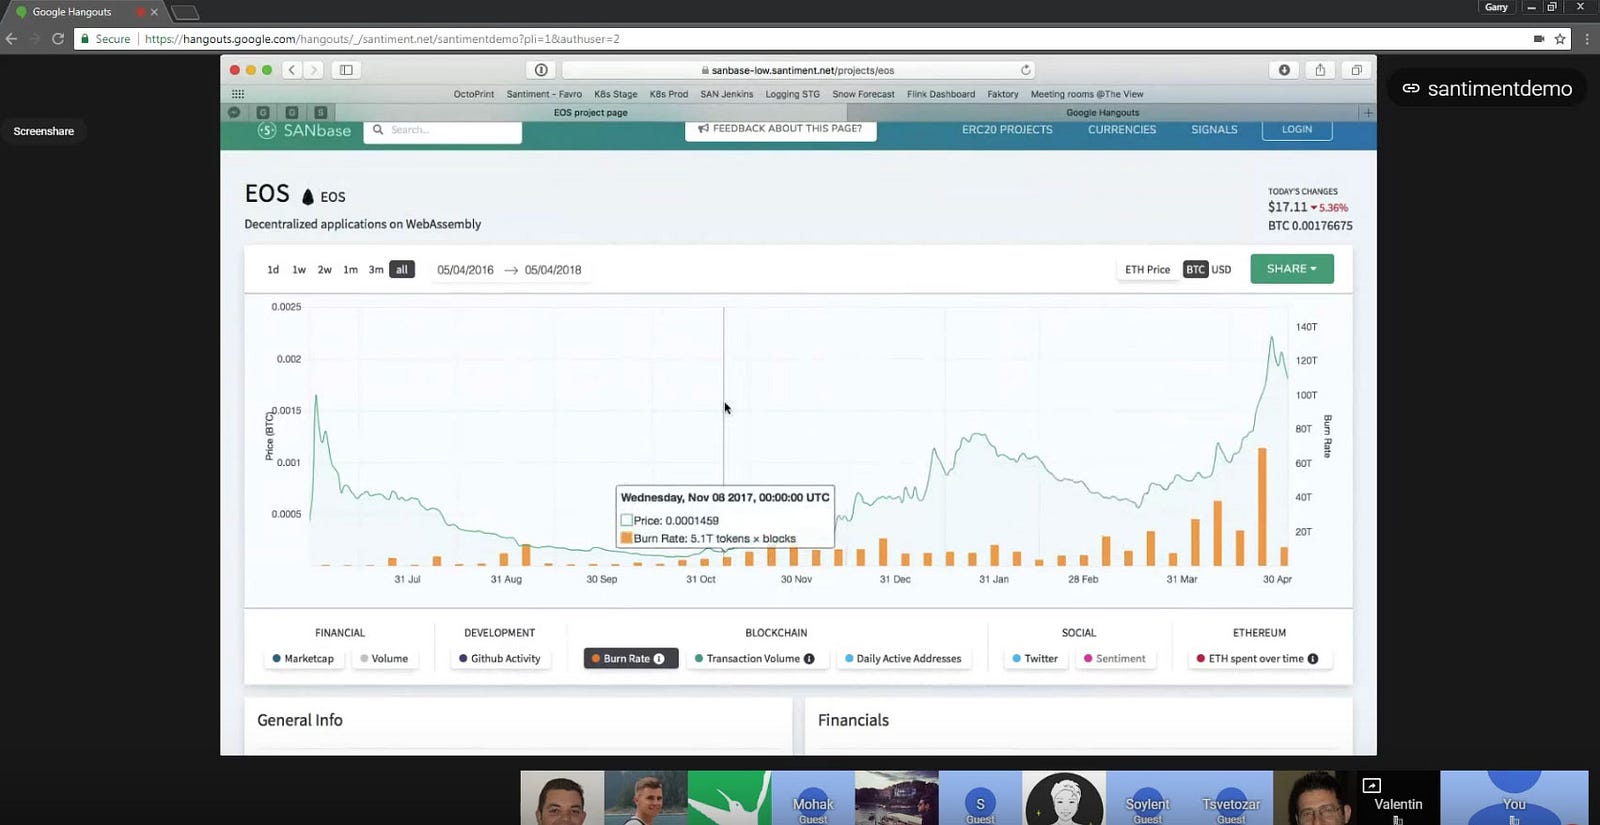1600x825 pixels.
Task: Select Valentin's screenshare thumbnail
Action: (1398, 797)
